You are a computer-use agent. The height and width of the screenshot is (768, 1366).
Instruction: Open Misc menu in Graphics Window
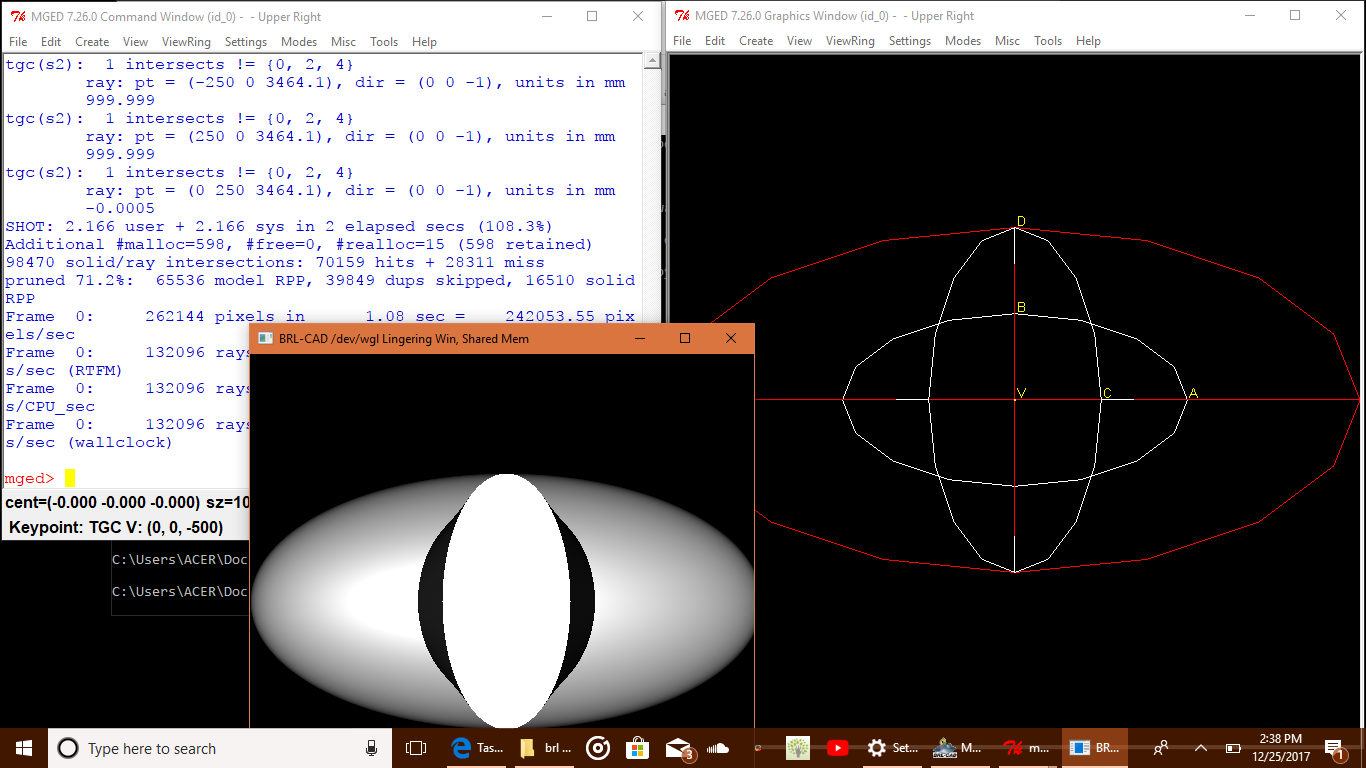(x=1008, y=41)
